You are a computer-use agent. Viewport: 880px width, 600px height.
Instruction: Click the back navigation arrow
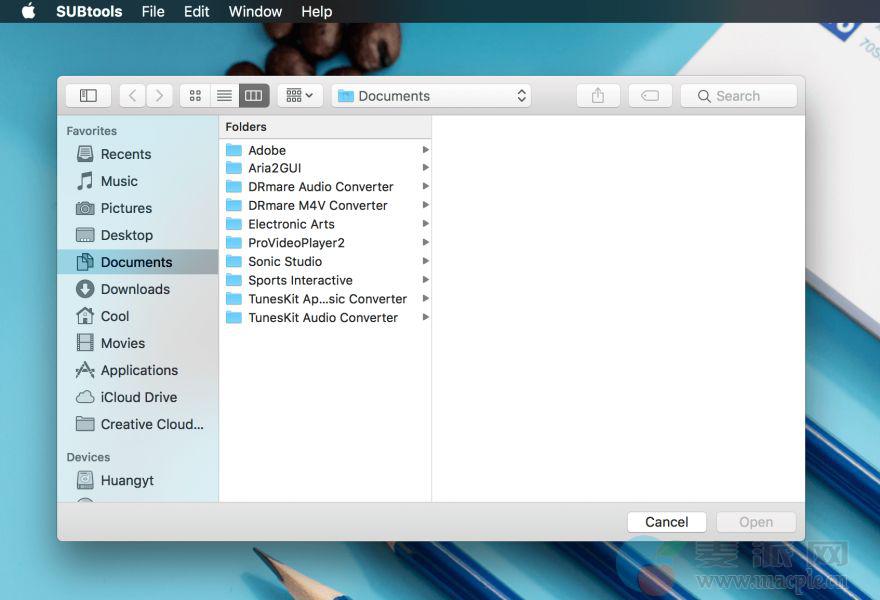tap(133, 96)
